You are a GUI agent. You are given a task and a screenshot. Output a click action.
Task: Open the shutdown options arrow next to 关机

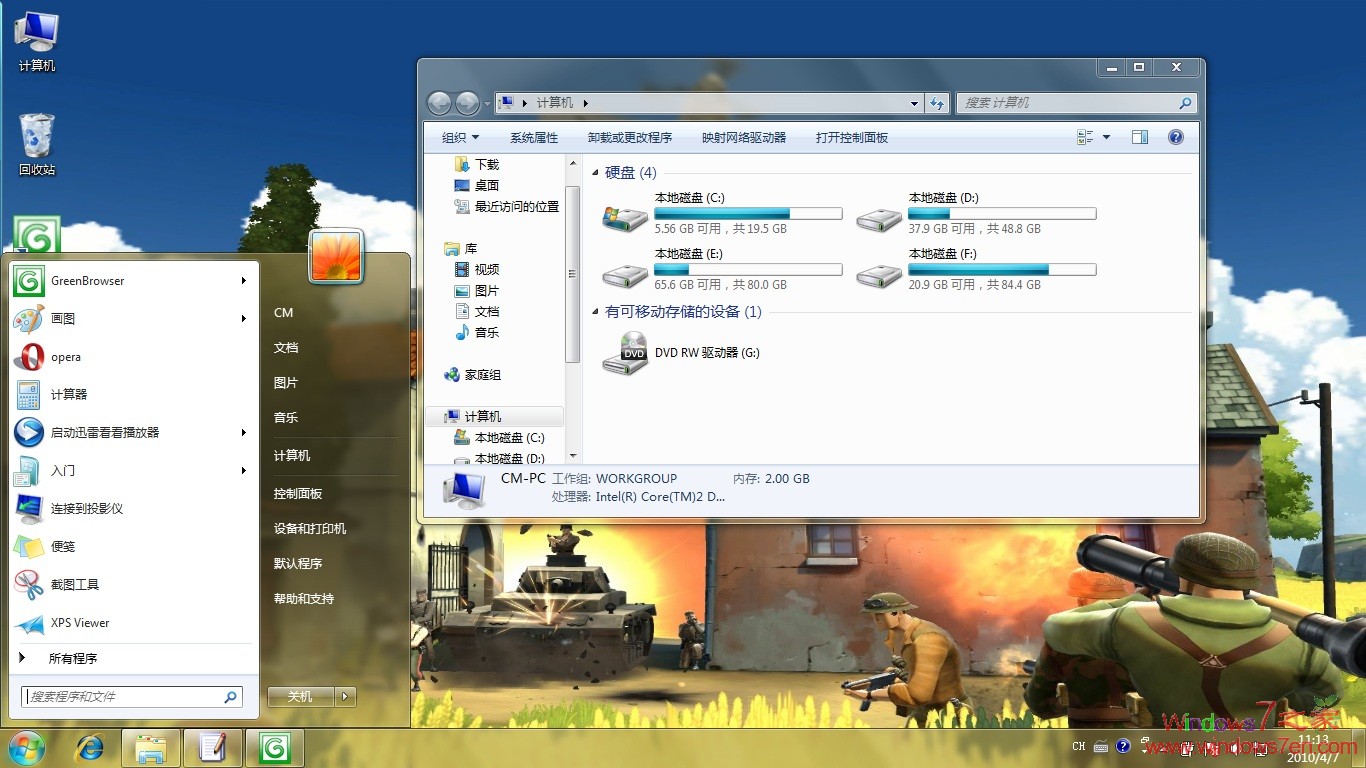coord(345,697)
